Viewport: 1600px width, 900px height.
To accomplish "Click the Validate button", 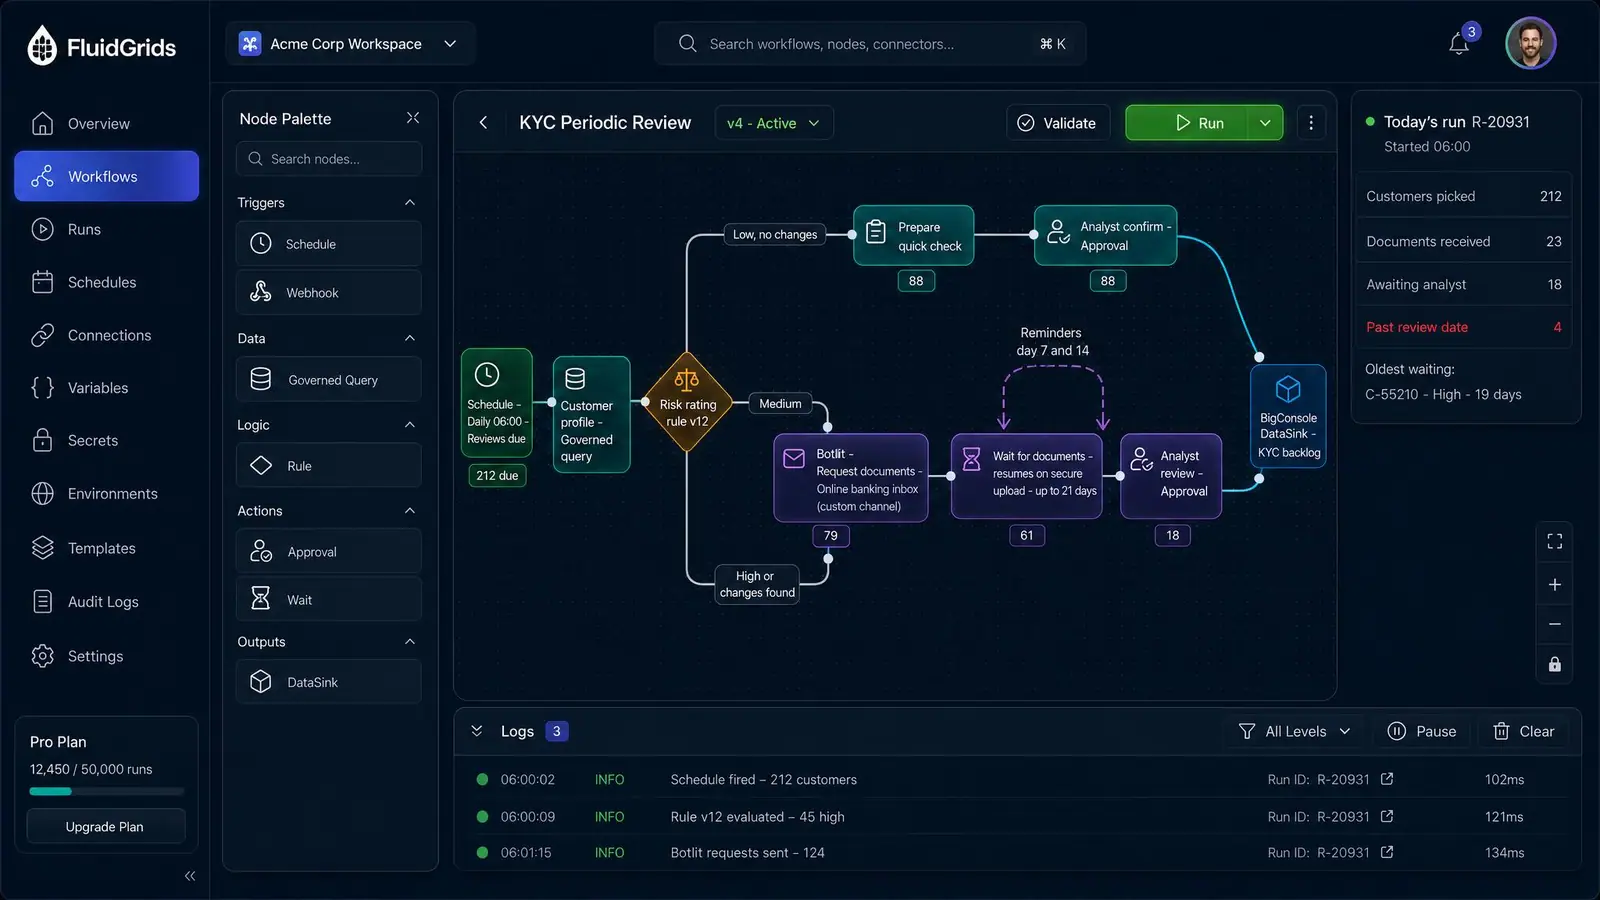I will (1058, 123).
